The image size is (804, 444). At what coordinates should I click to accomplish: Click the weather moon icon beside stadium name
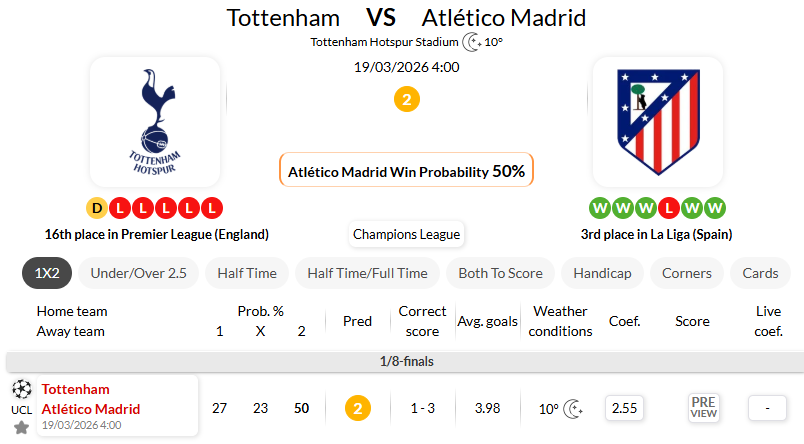coord(472,42)
